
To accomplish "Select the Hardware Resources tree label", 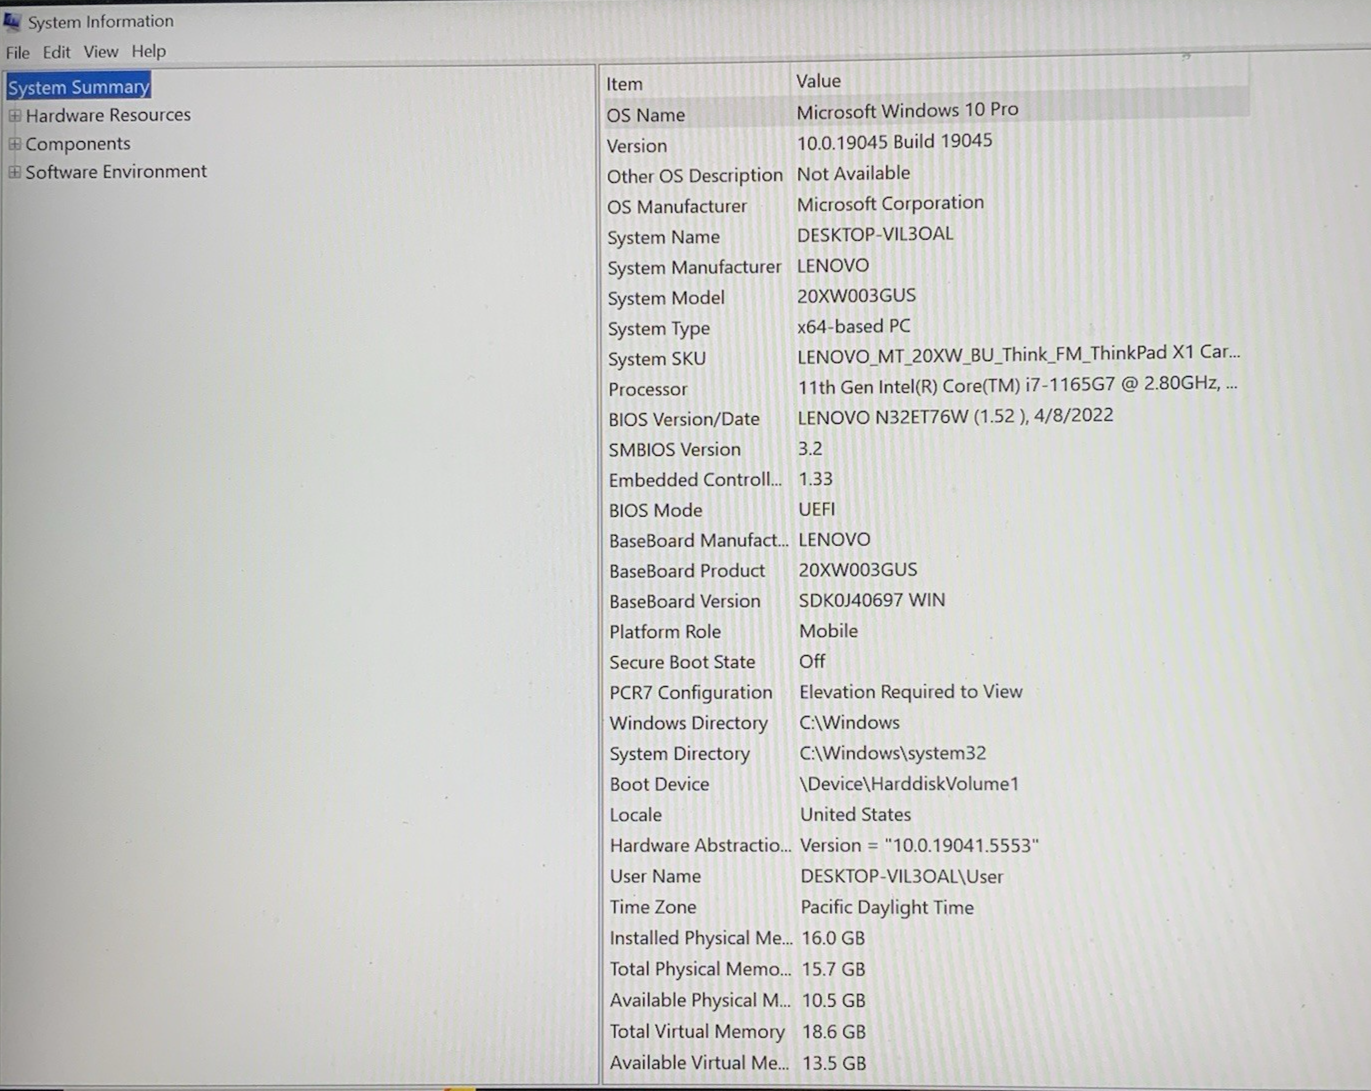I will click(x=108, y=115).
